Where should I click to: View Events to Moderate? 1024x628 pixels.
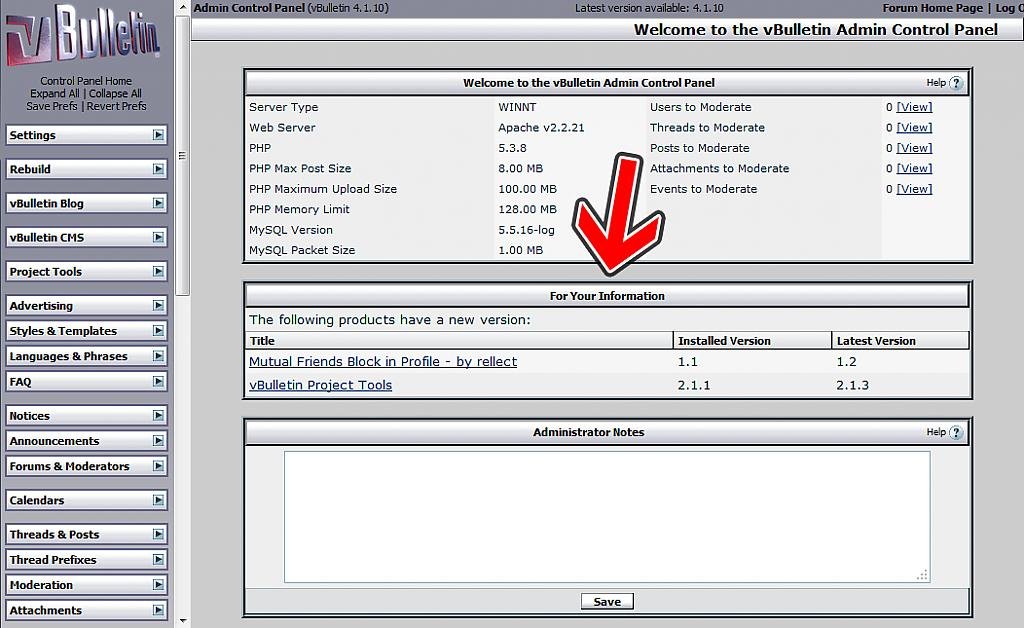(x=914, y=189)
